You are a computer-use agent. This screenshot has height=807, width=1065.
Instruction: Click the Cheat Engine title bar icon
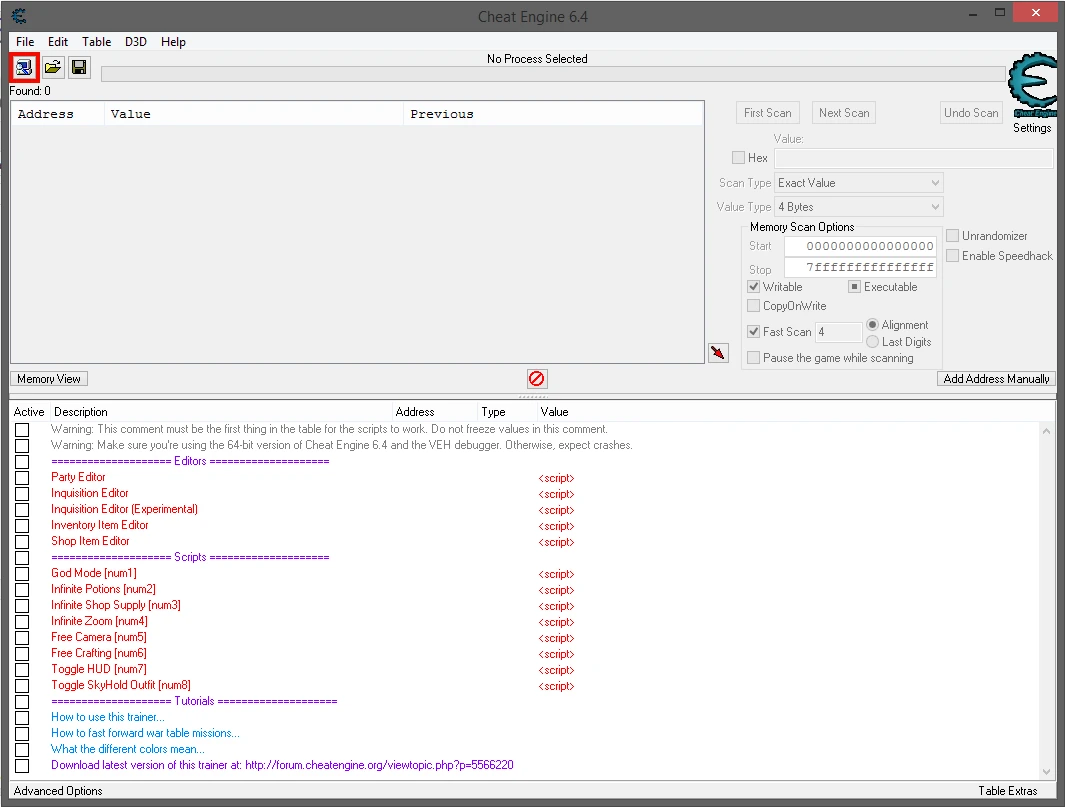click(x=19, y=16)
